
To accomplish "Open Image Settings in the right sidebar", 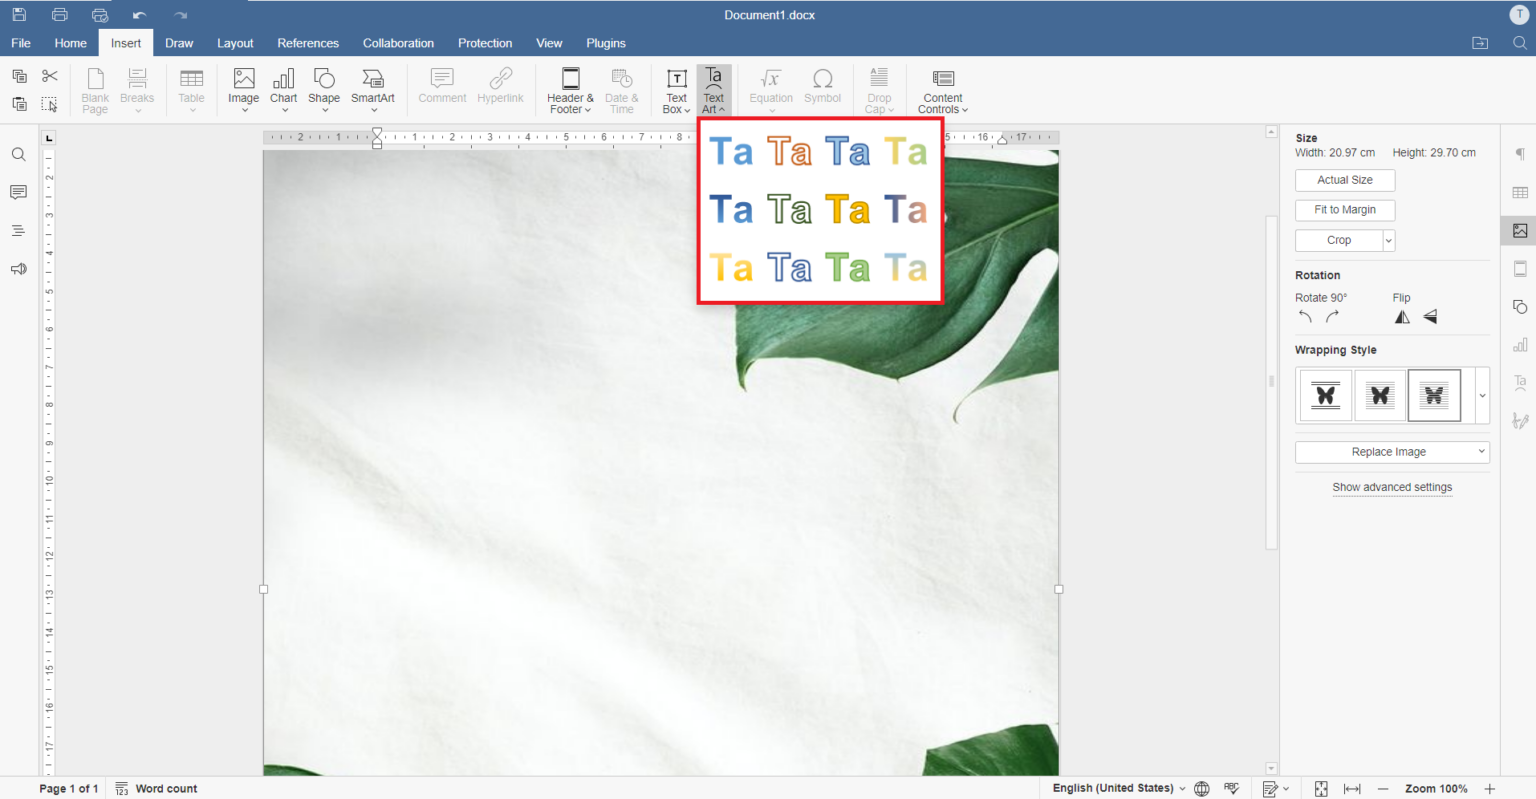I will (1519, 230).
